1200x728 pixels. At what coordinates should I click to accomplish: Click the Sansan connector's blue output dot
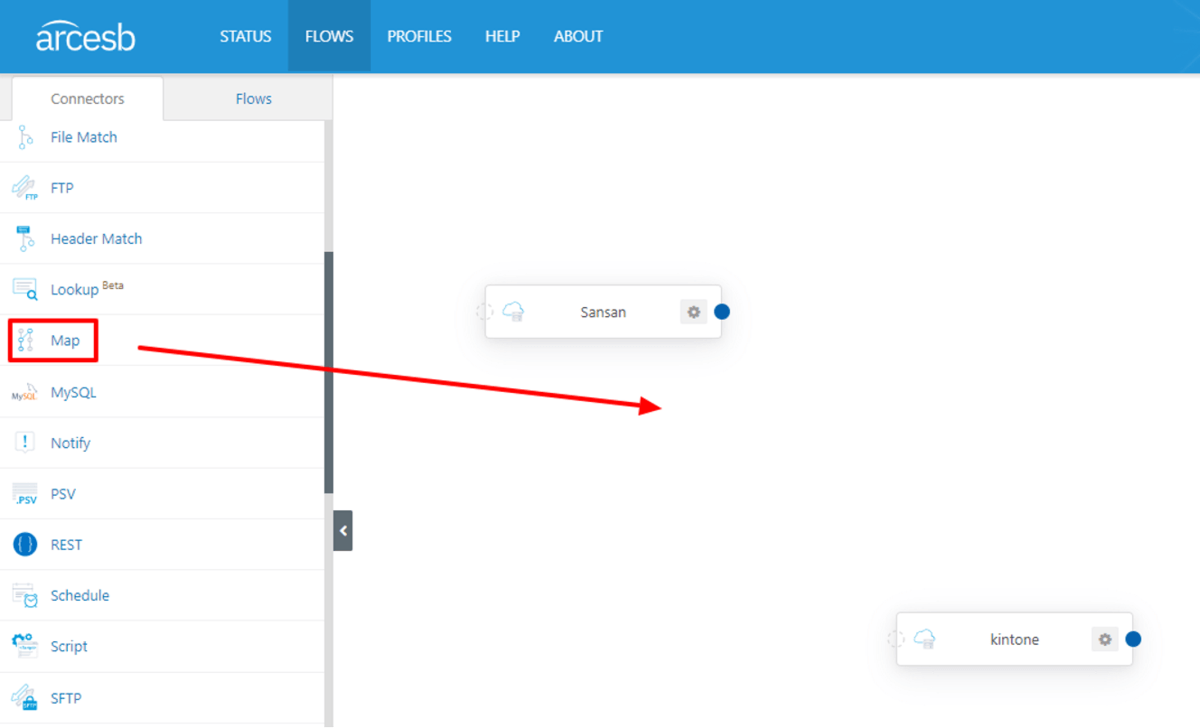722,312
